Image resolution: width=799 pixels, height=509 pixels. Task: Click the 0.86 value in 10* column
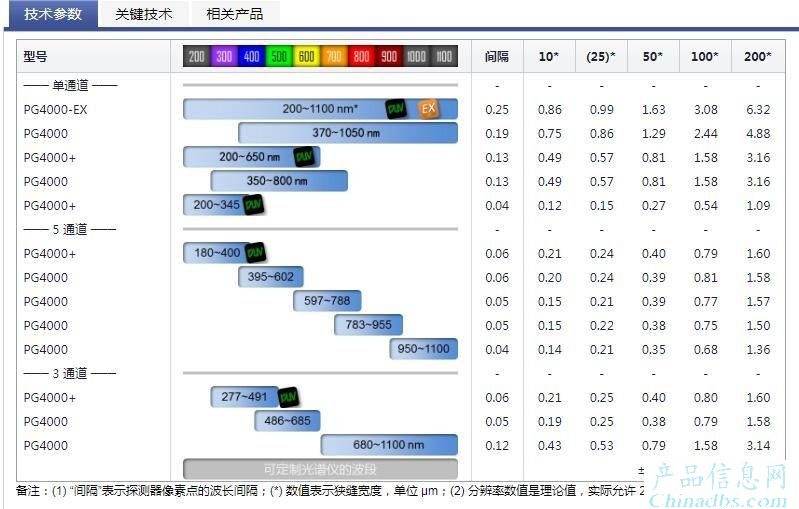(549, 110)
